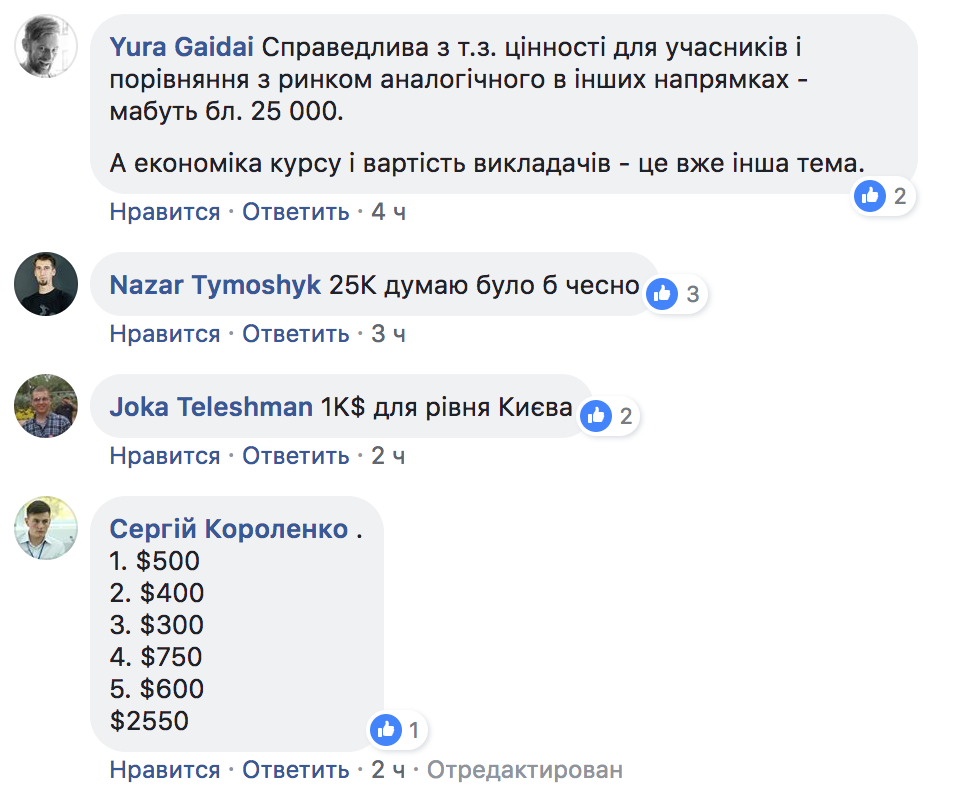Visit Сергій Короленко's profile name link
Viewport: 968px width, 794px height.
[x=229, y=529]
